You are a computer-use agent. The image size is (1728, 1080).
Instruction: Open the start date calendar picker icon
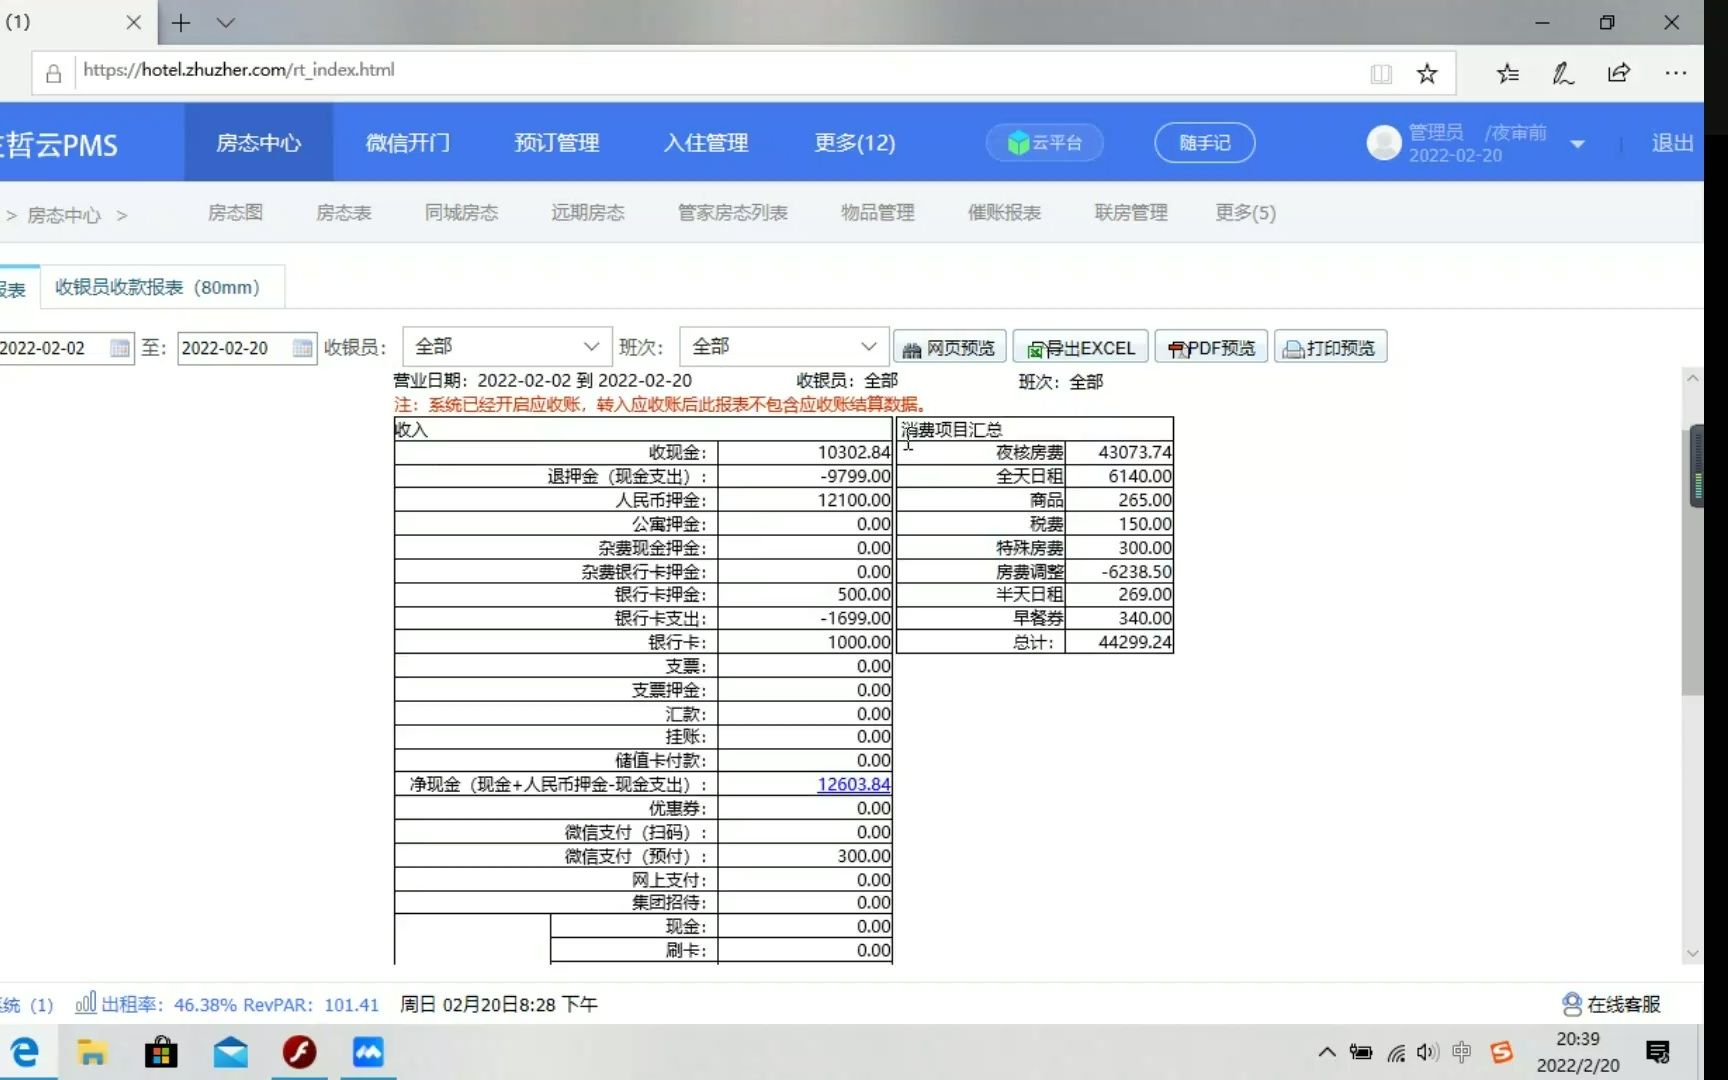pos(119,348)
